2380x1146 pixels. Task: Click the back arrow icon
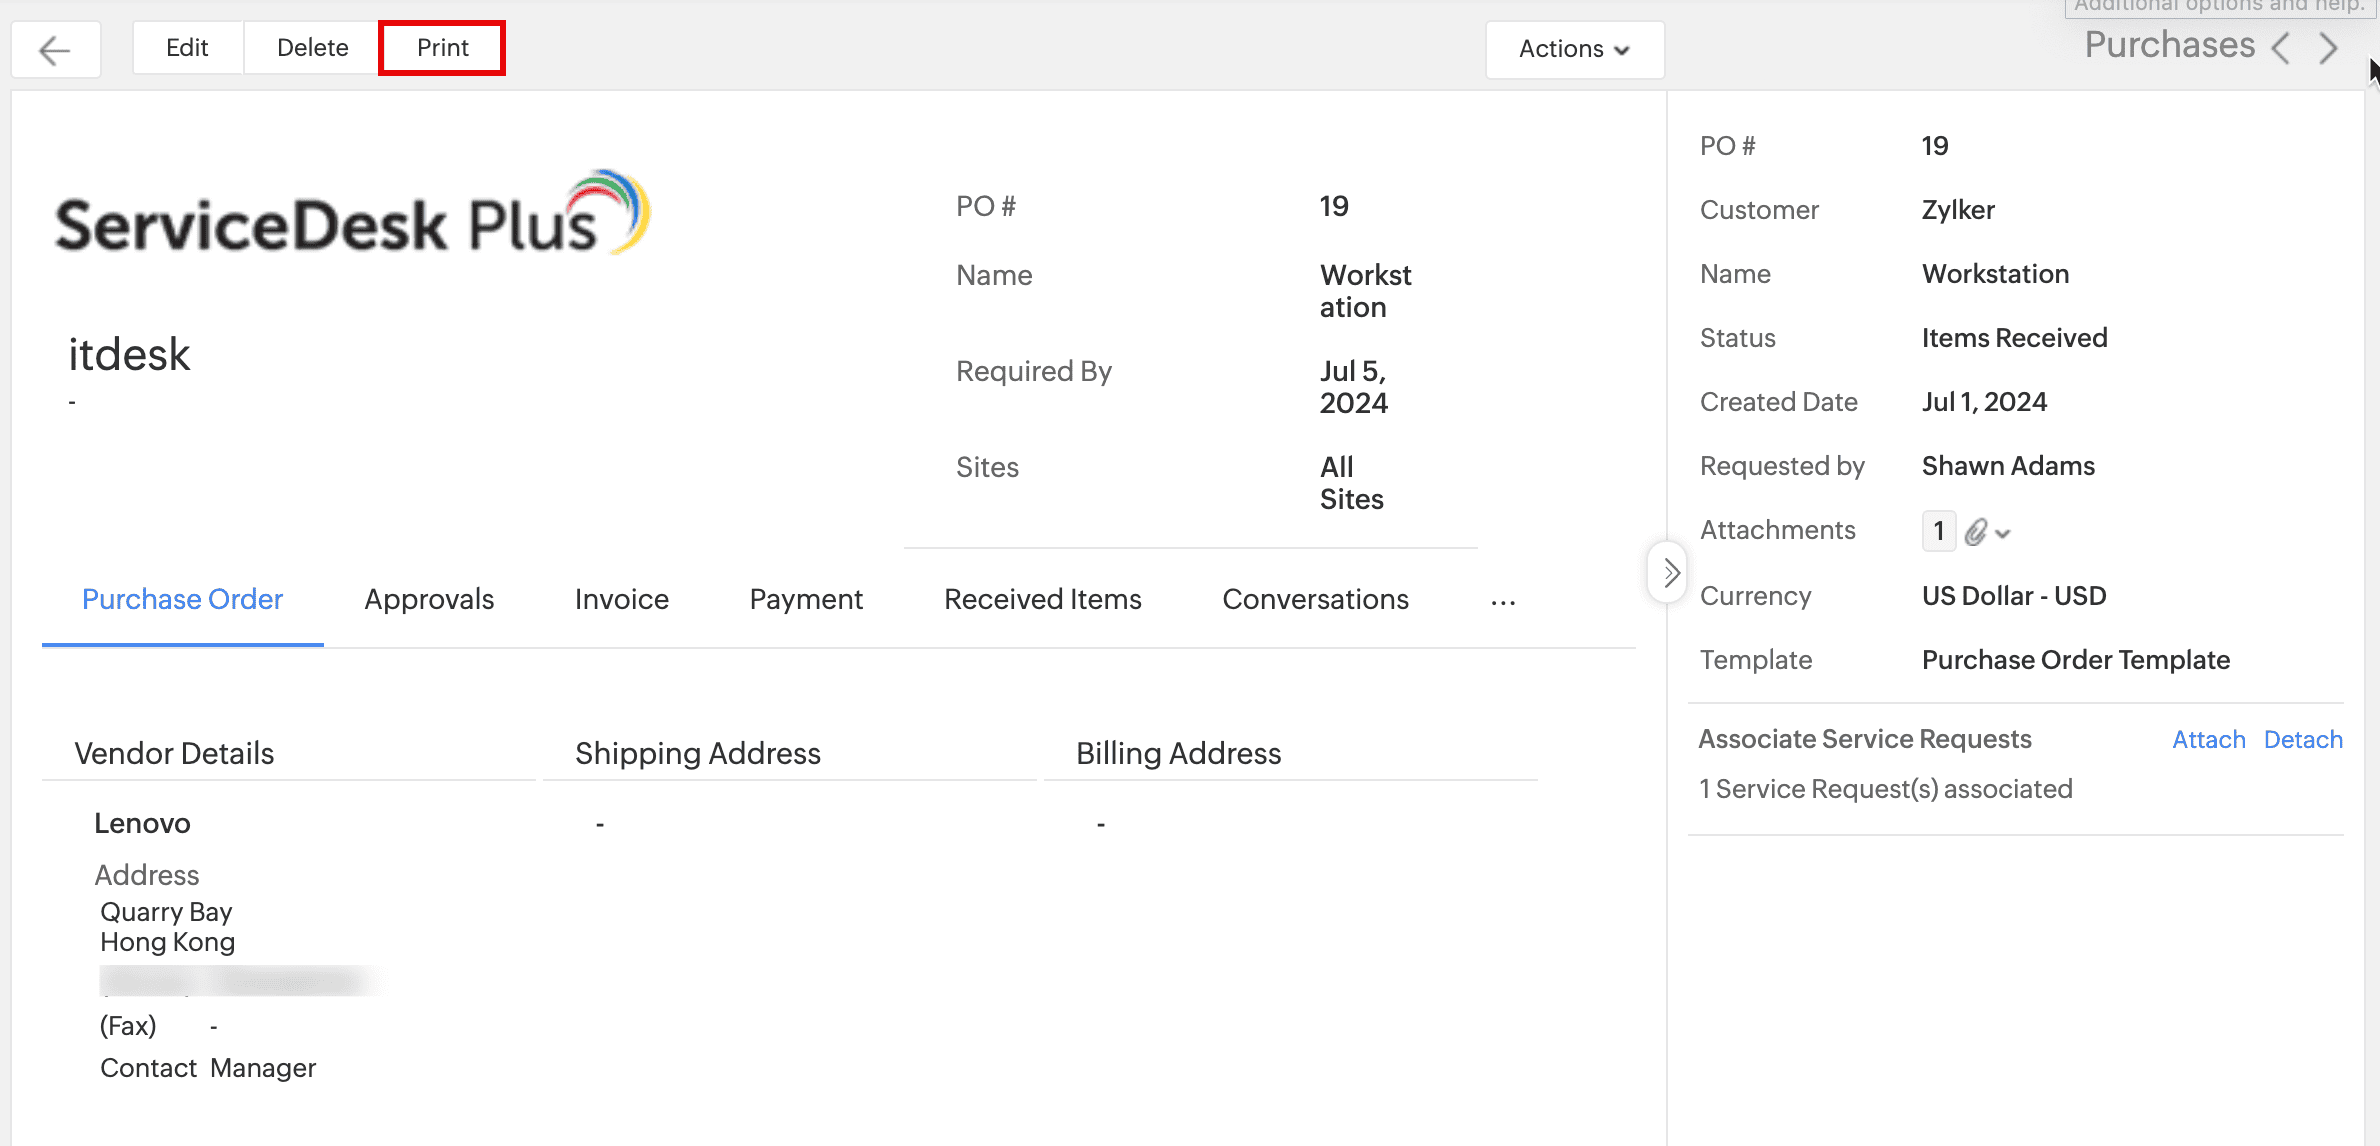(x=55, y=49)
